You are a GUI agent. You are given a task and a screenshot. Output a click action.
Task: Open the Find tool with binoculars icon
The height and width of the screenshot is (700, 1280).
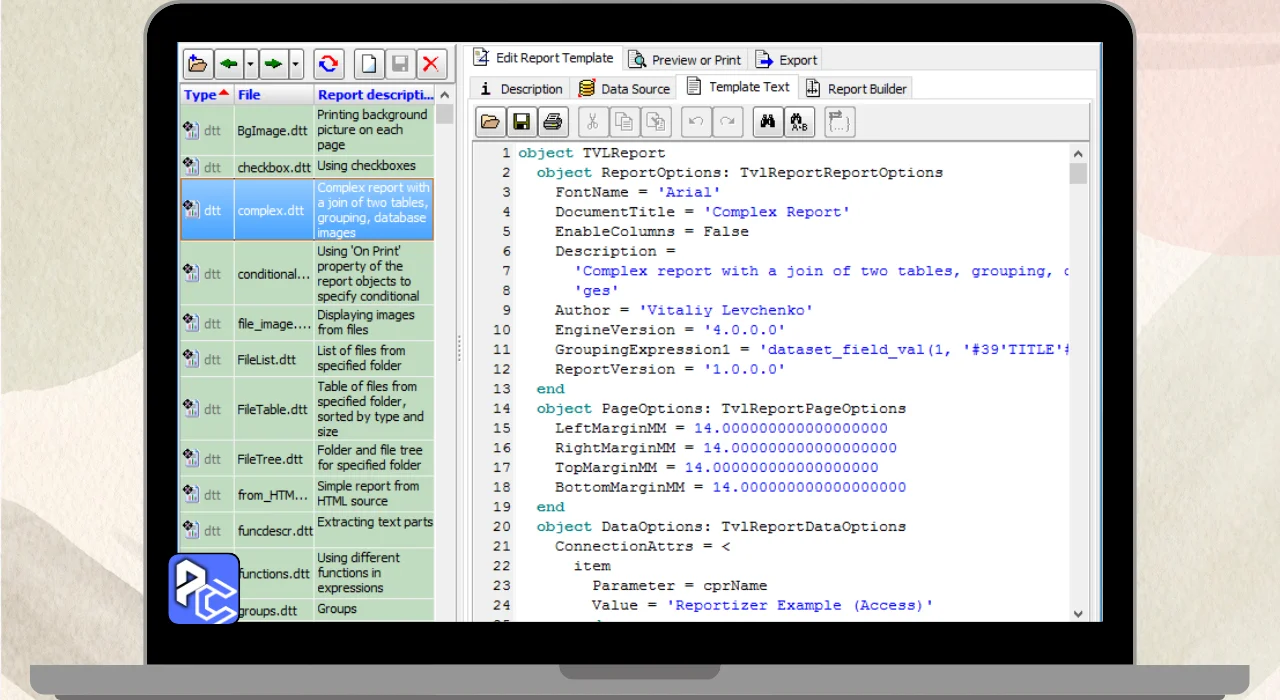[x=768, y=122]
